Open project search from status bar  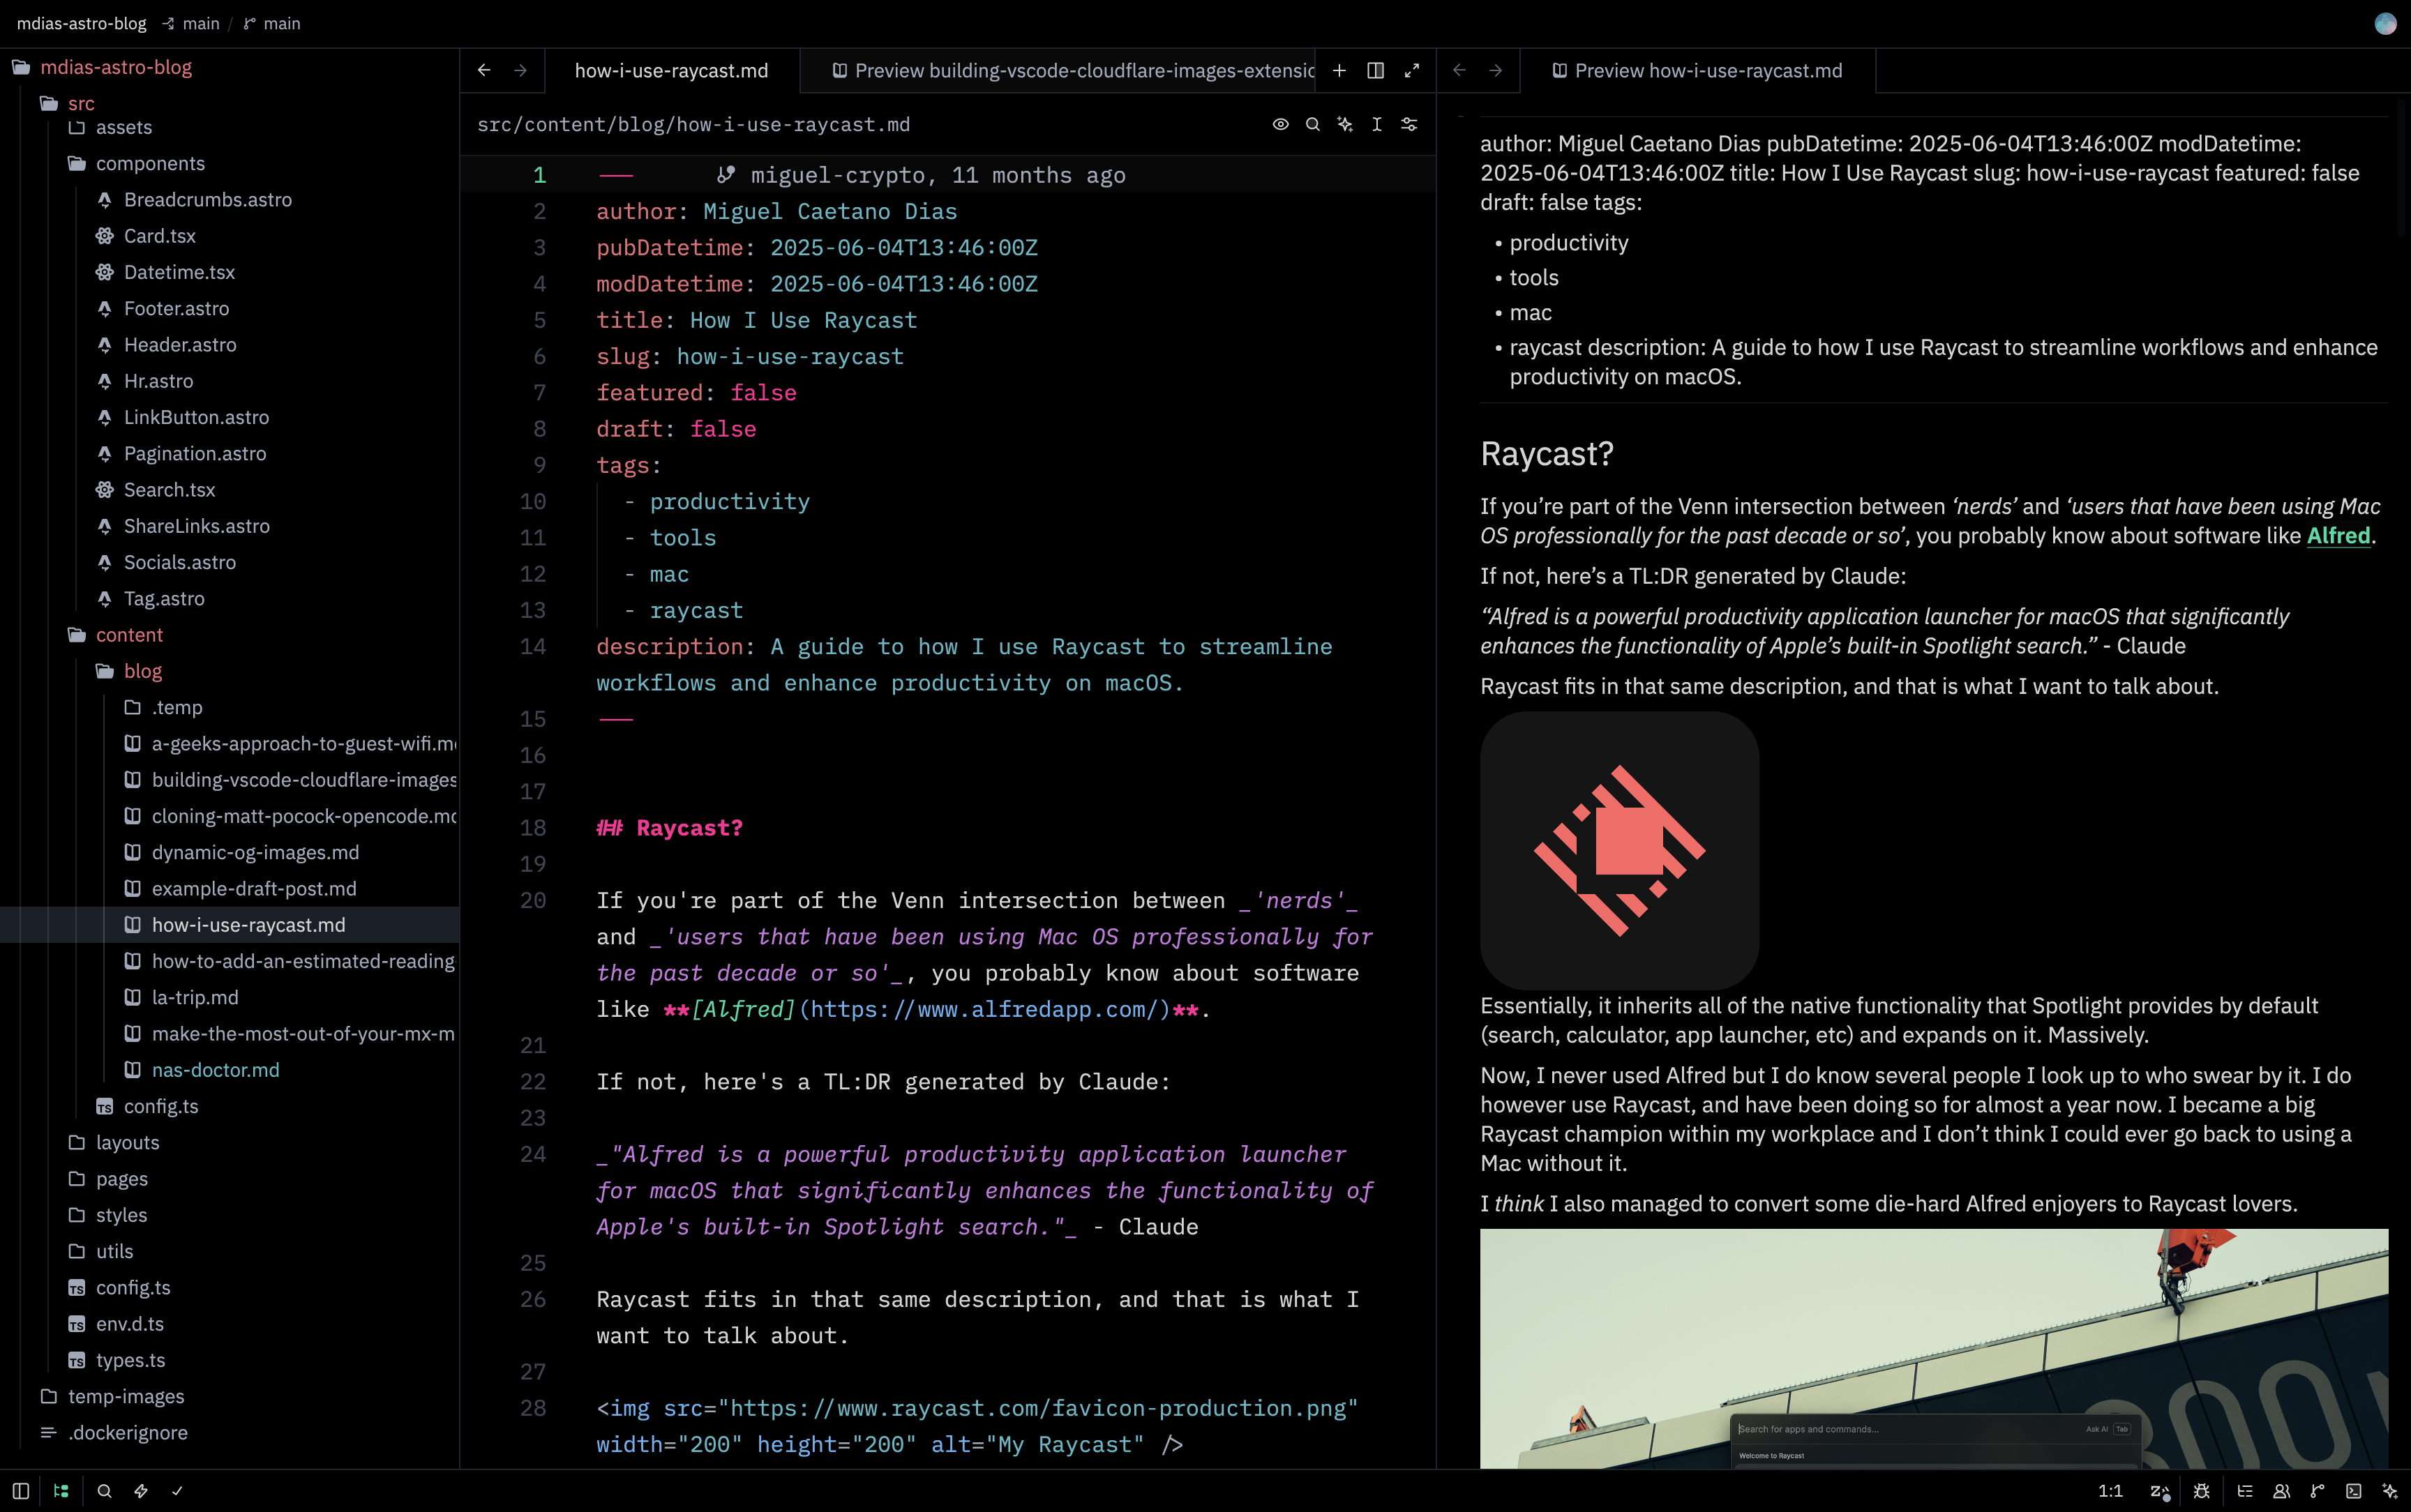point(104,1491)
